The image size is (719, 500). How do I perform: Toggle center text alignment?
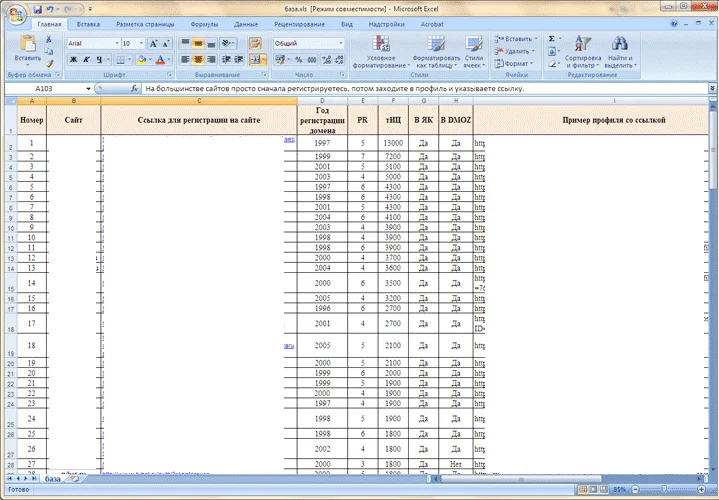tap(199, 59)
